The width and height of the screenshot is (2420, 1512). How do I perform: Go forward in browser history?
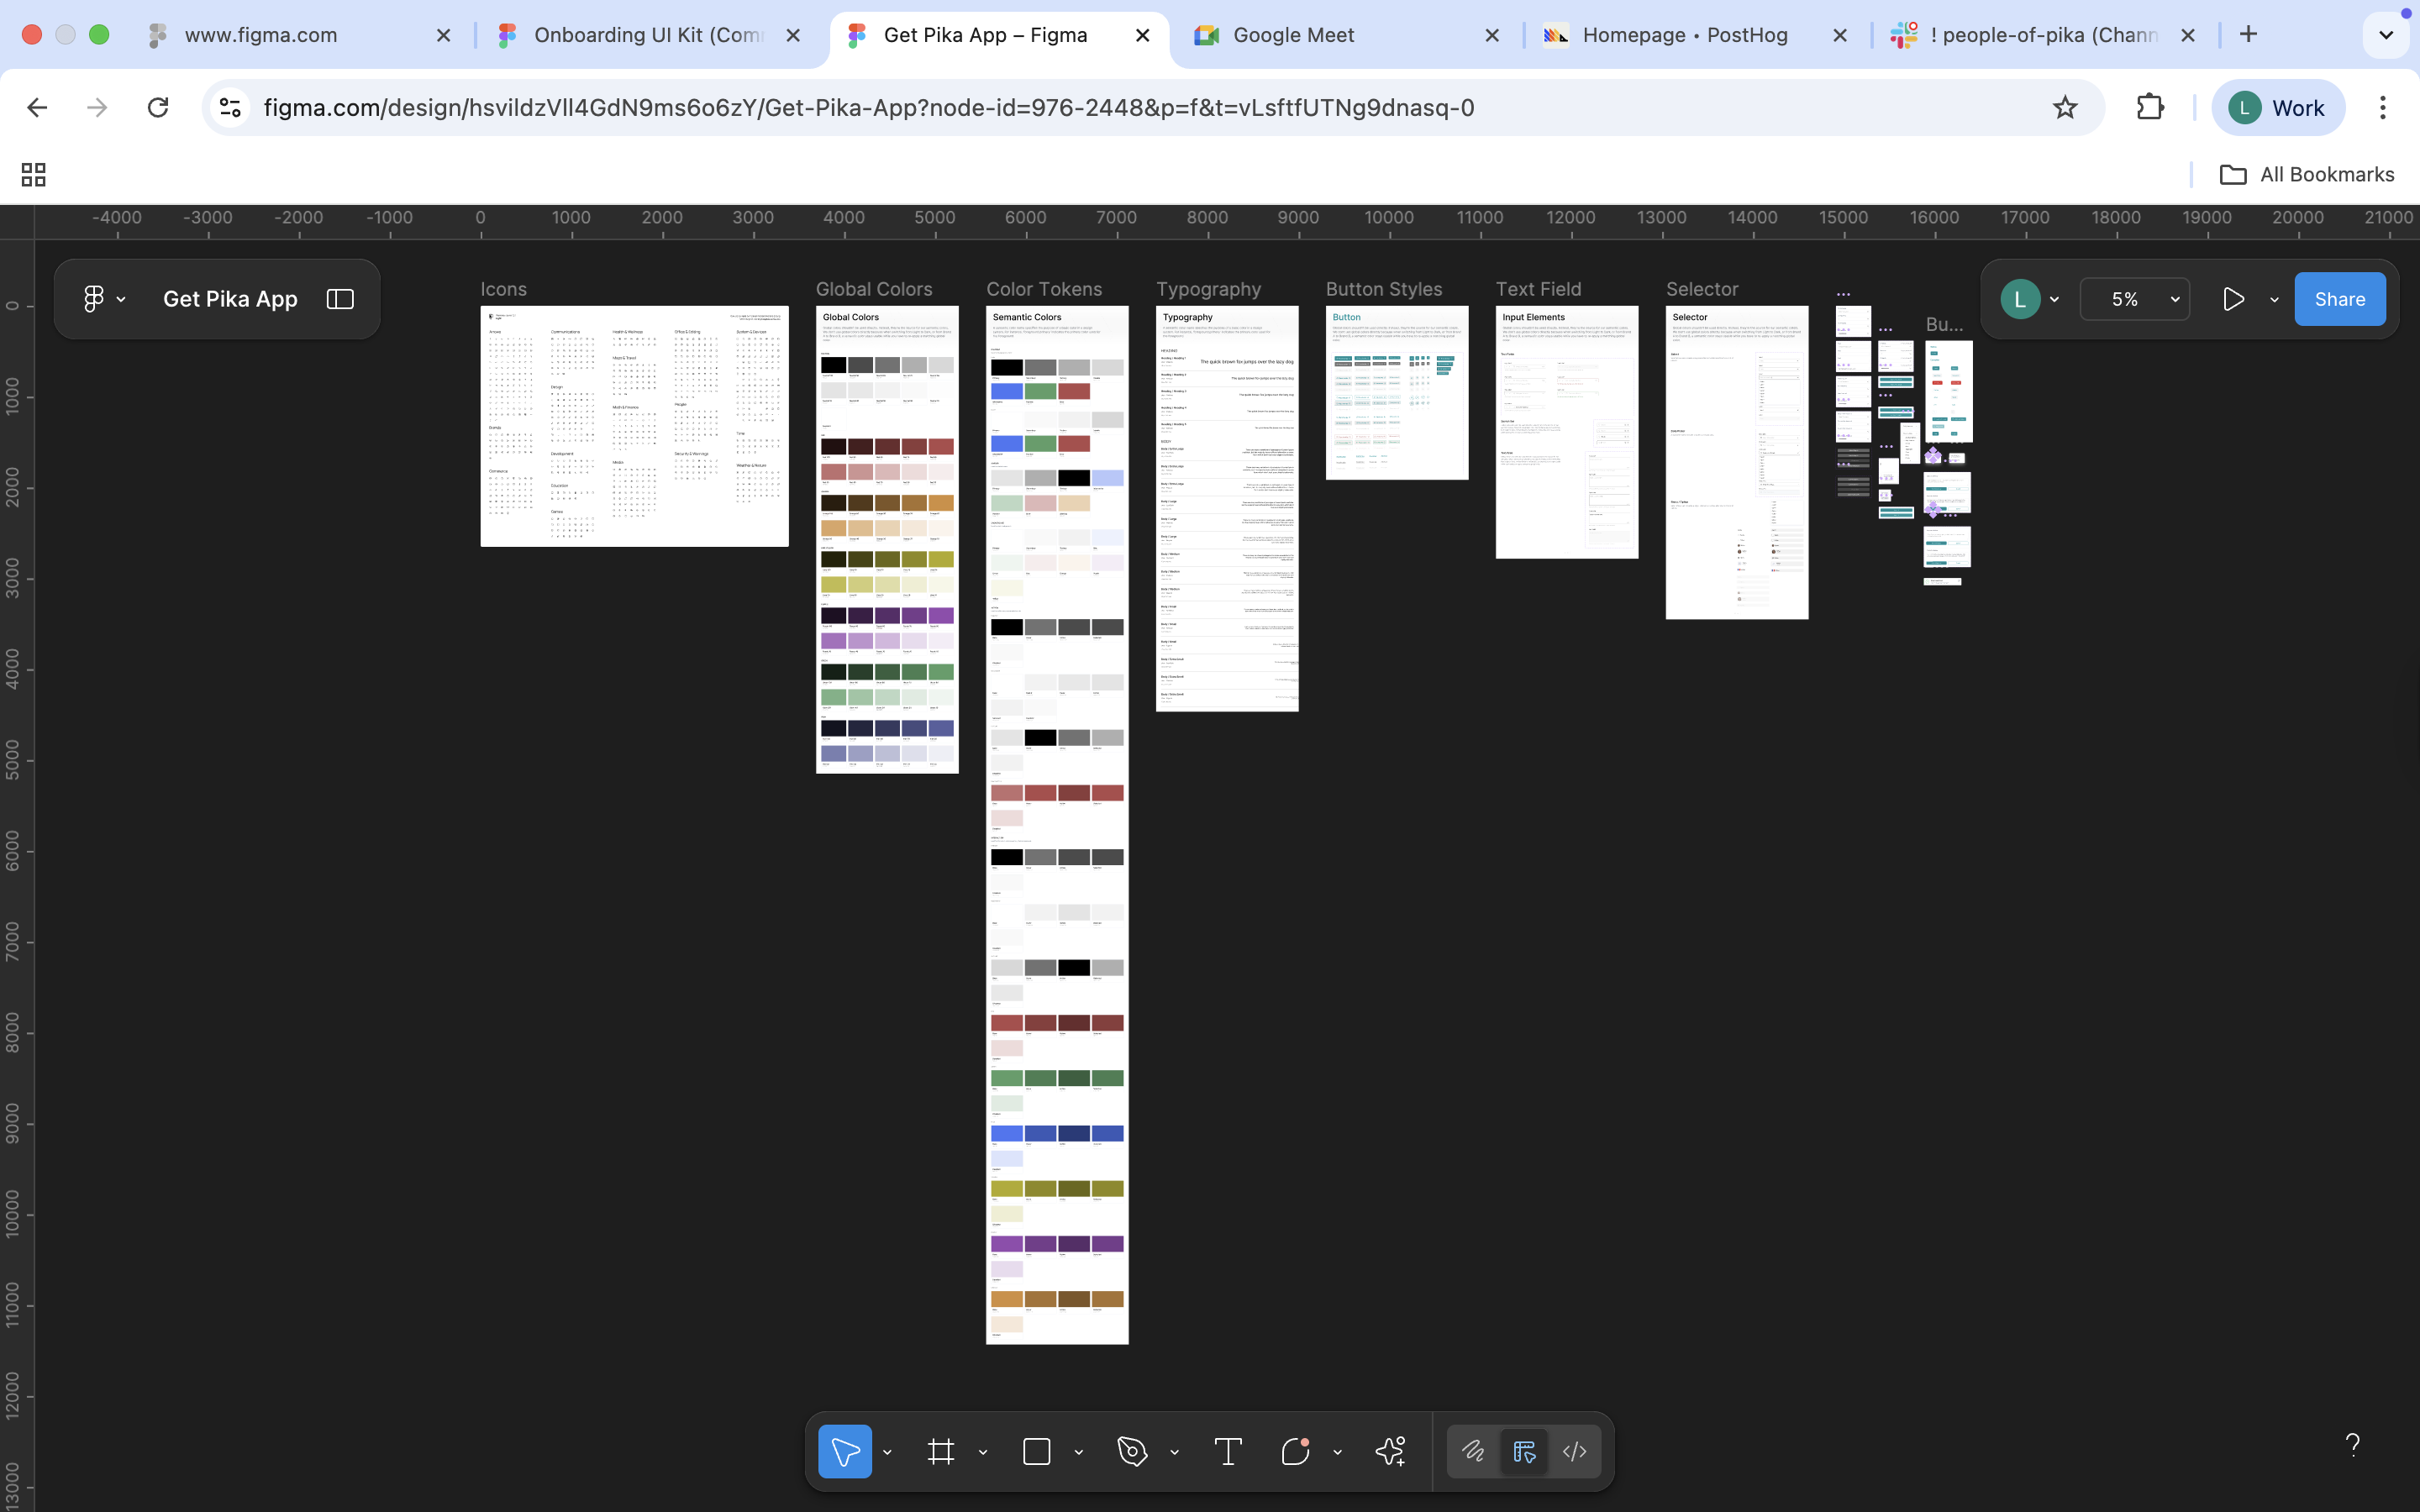(x=97, y=108)
